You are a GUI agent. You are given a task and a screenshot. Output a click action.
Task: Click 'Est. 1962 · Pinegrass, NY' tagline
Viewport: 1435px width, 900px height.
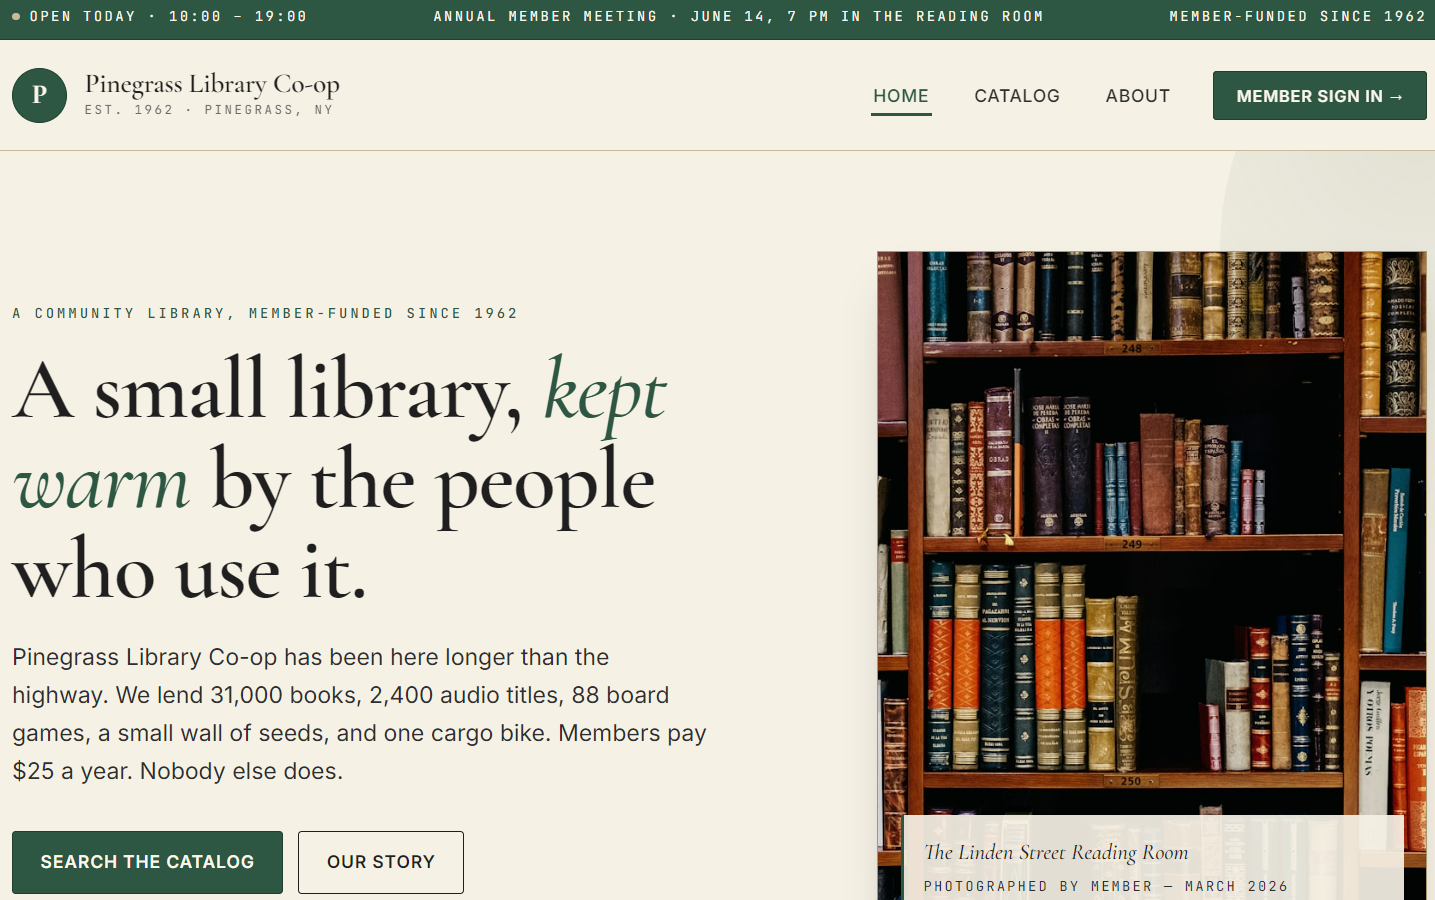(x=209, y=110)
